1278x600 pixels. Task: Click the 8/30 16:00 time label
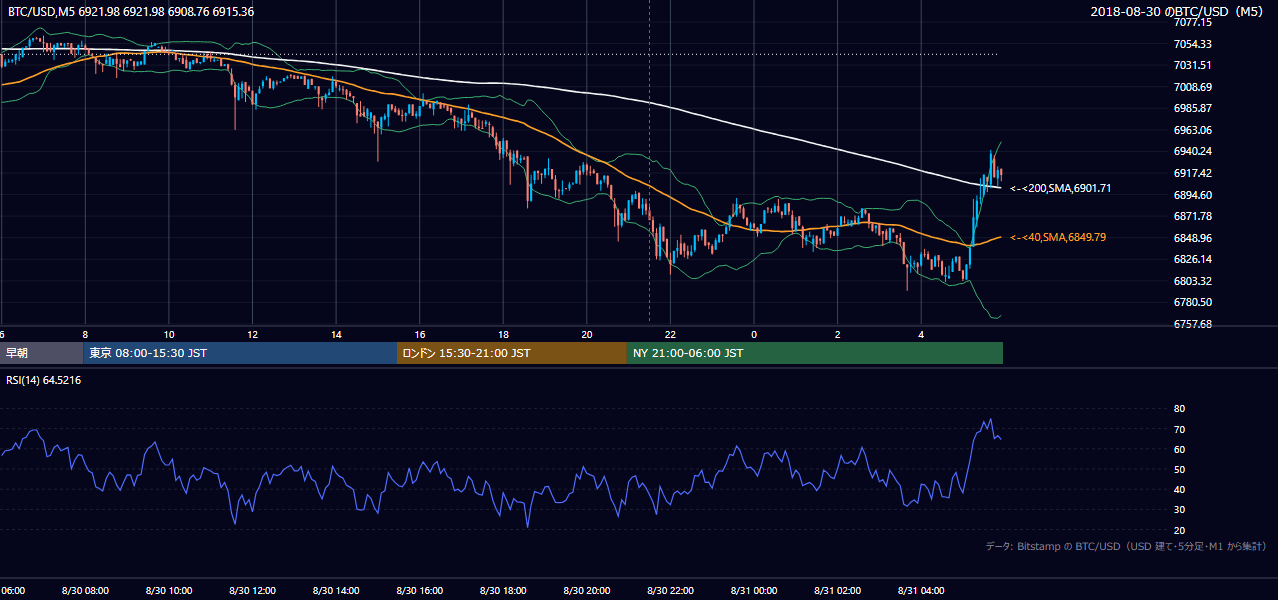click(420, 591)
